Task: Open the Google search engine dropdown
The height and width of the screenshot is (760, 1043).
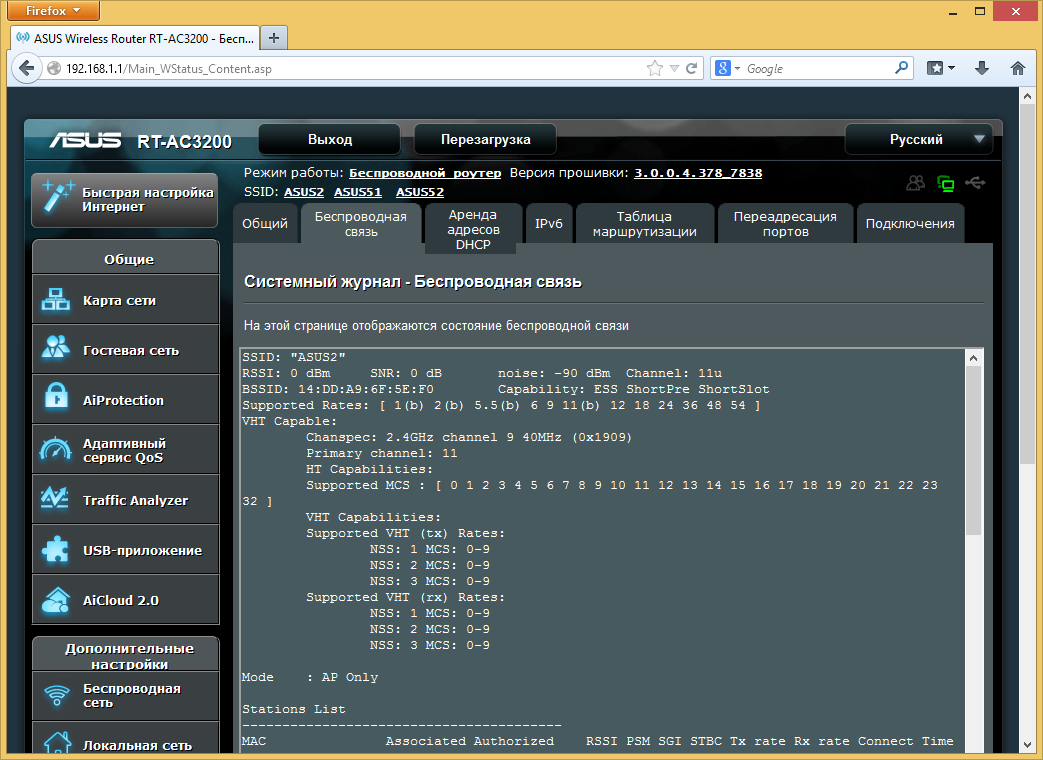Action: [727, 69]
